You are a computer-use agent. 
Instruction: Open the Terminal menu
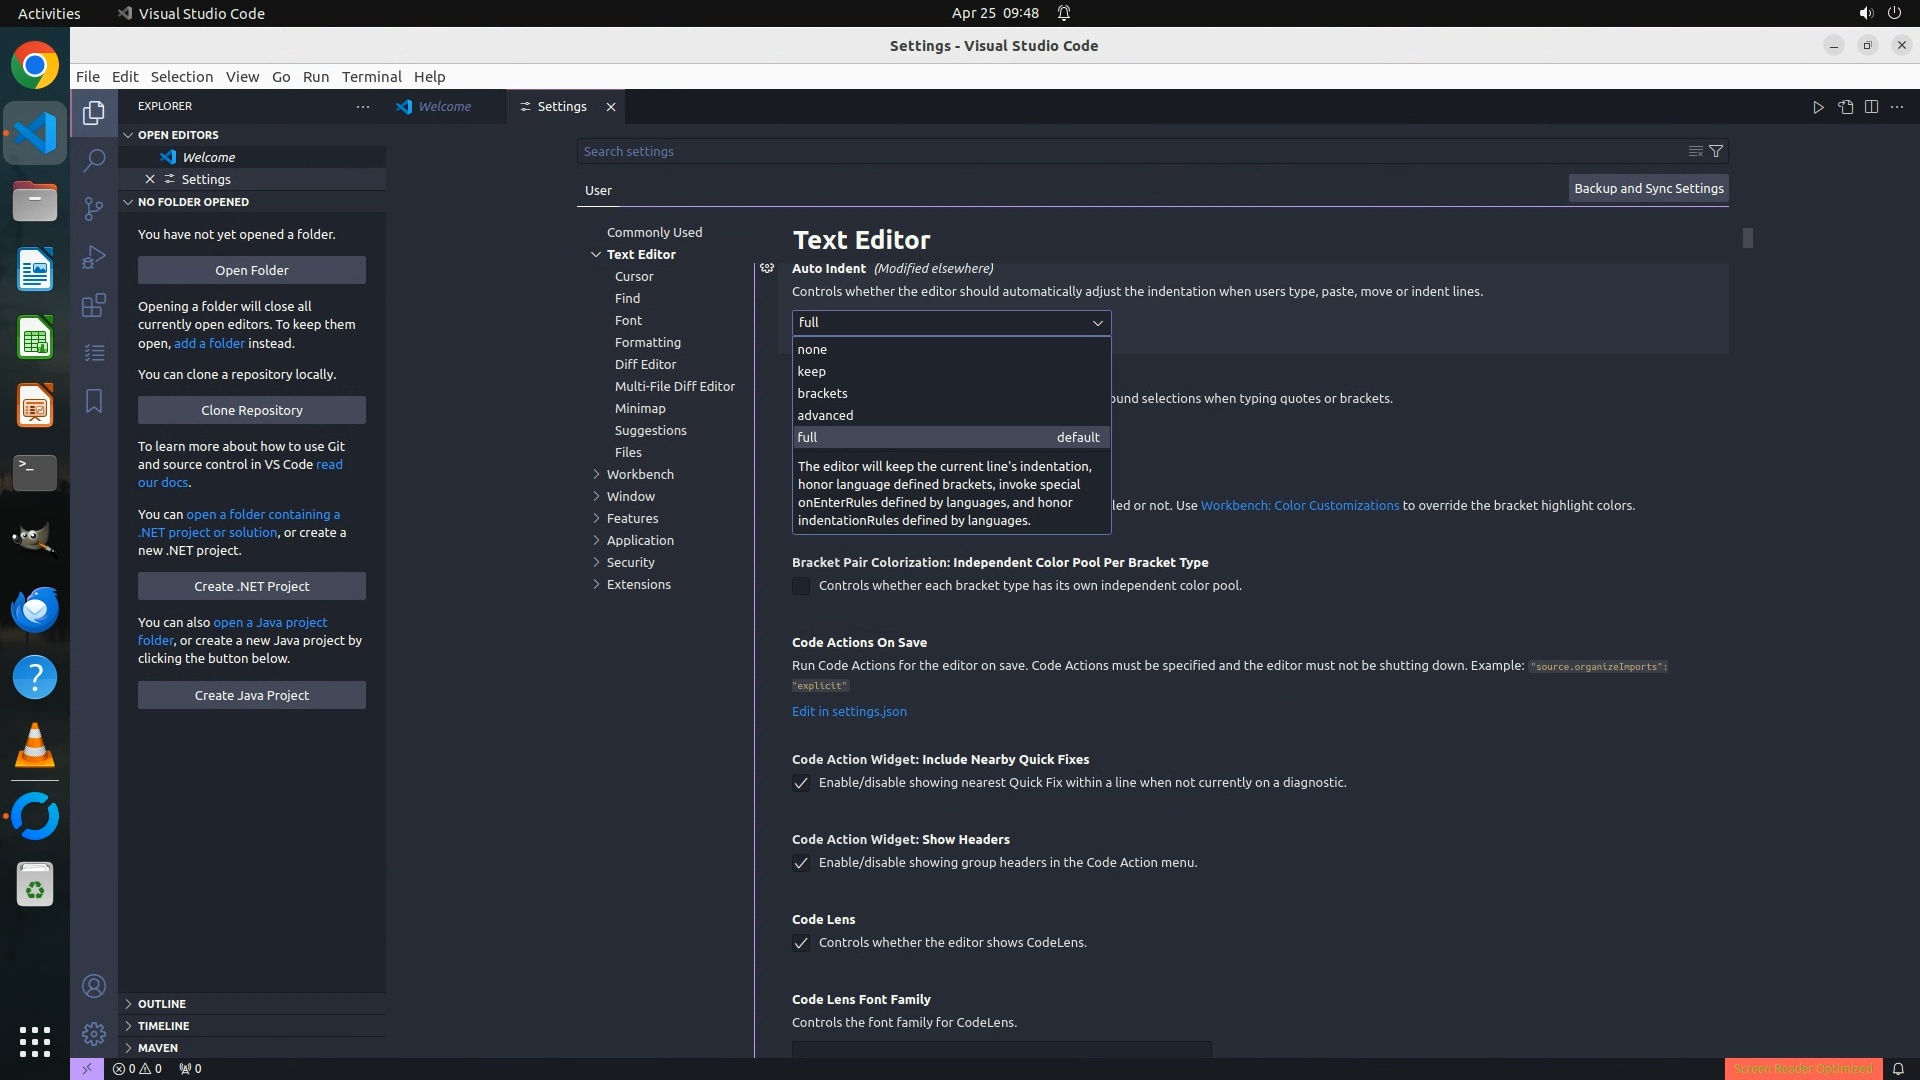click(371, 77)
